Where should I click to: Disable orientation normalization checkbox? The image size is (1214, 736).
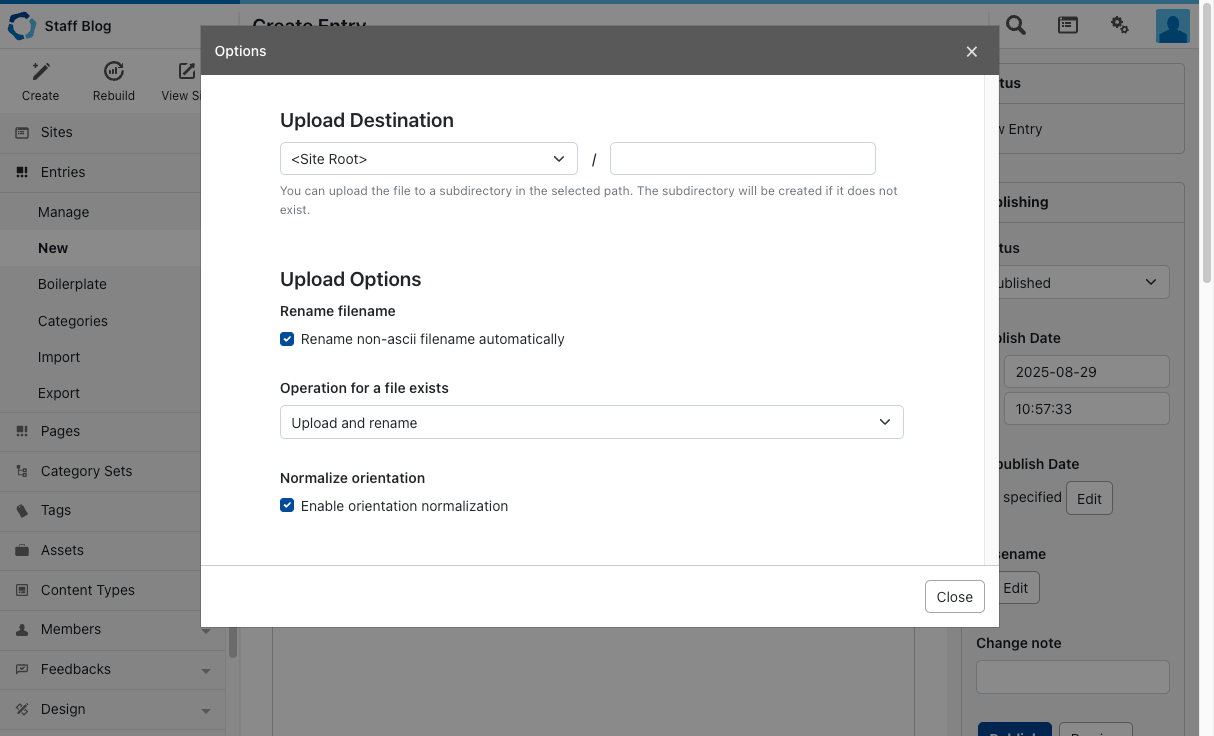pos(287,506)
